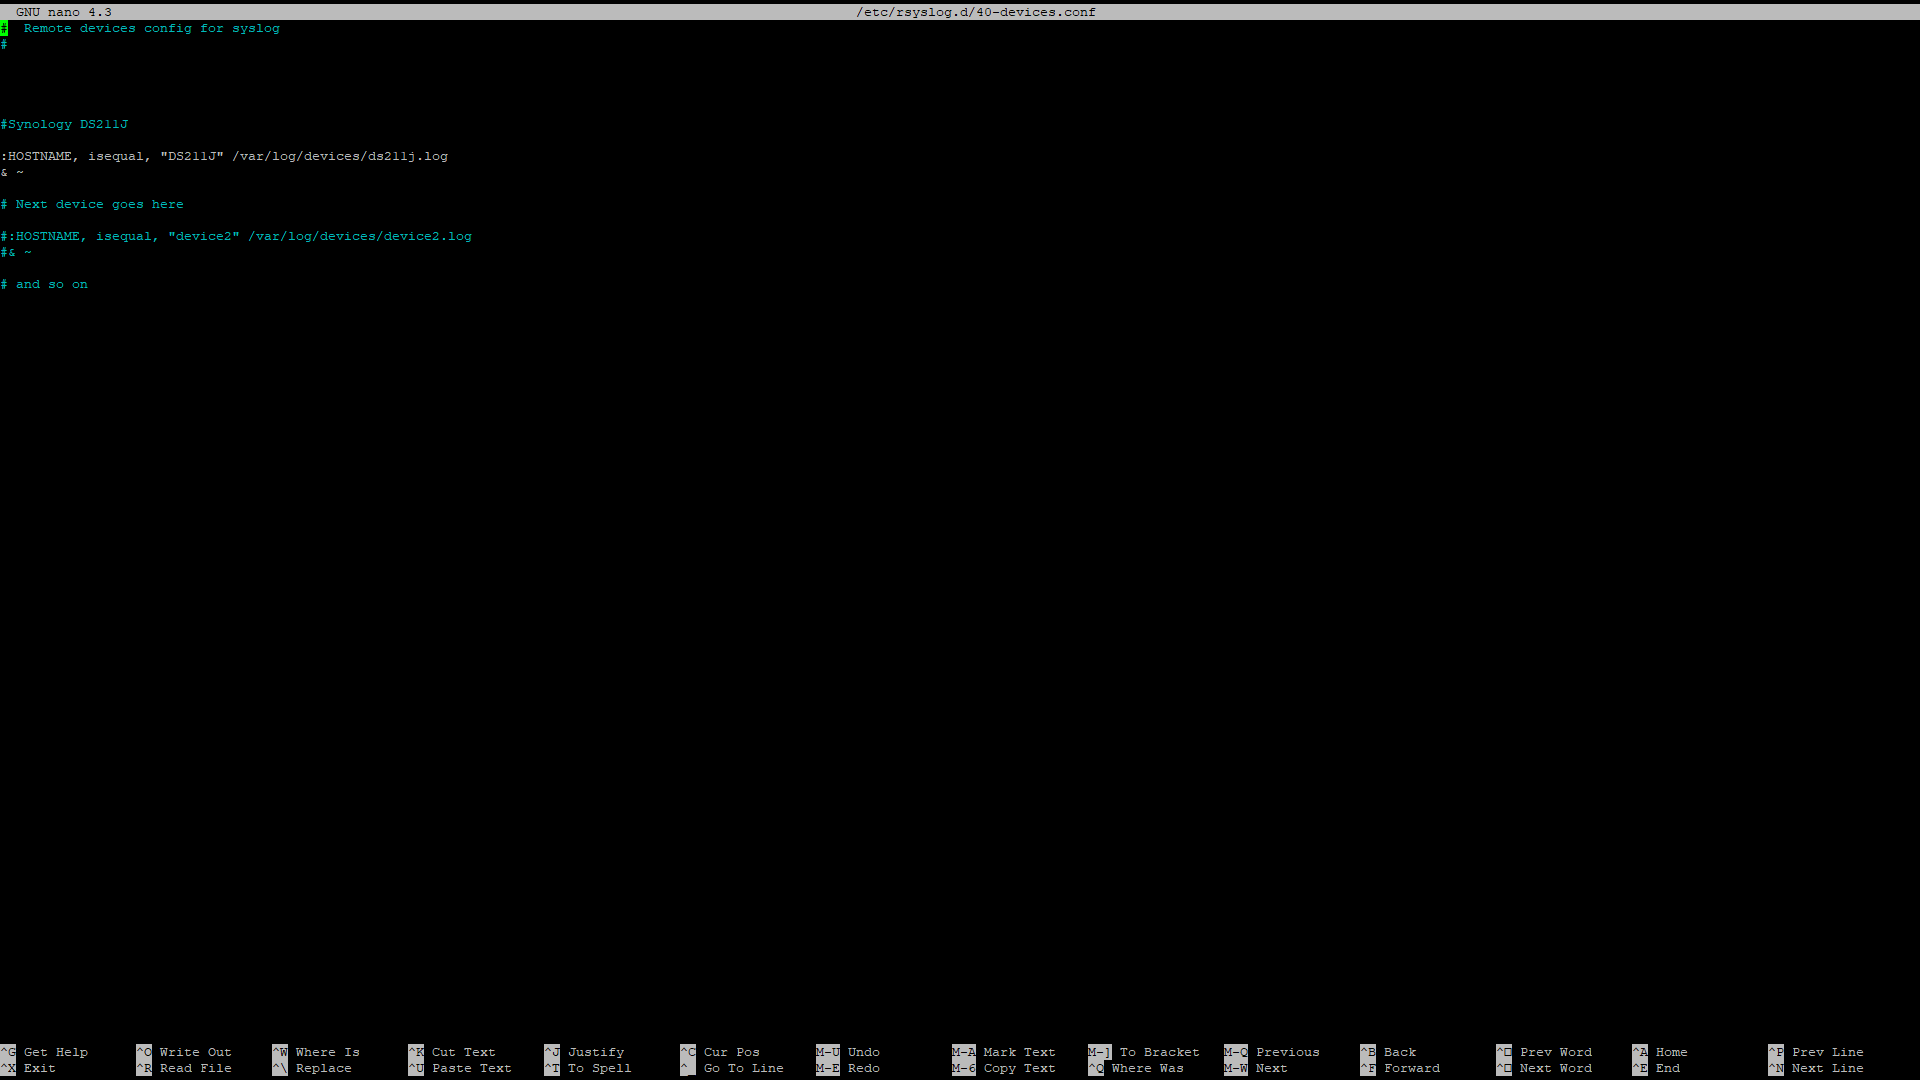Viewport: 1920px width, 1080px height.
Task: Select Undo in the shortcut bar
Action: (864, 1052)
